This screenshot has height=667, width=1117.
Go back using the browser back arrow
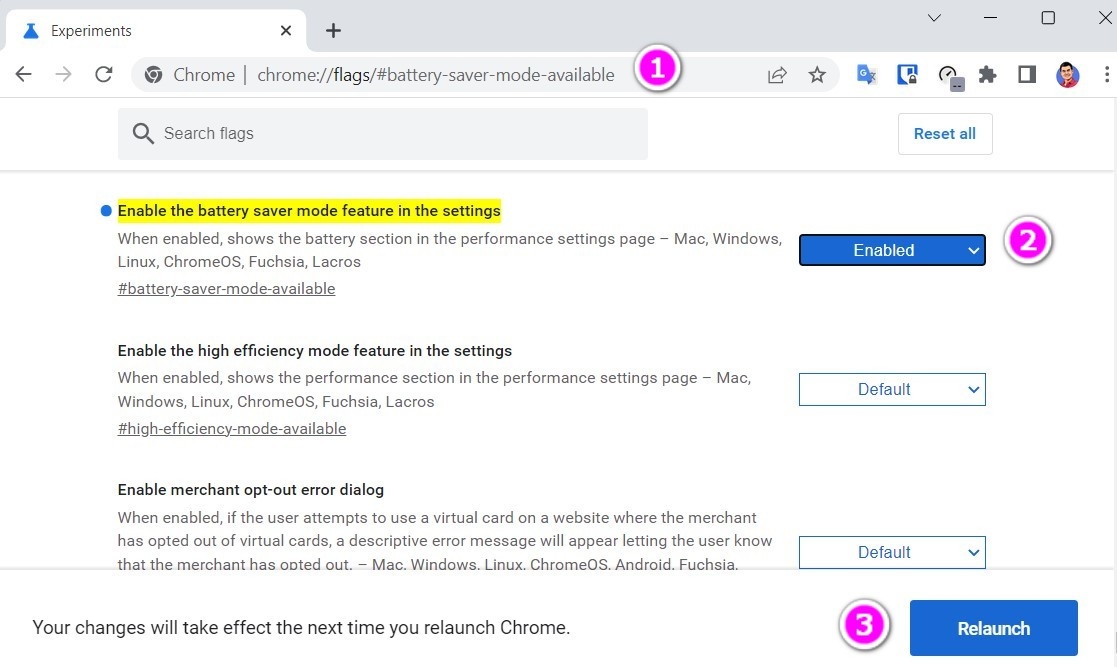(24, 74)
